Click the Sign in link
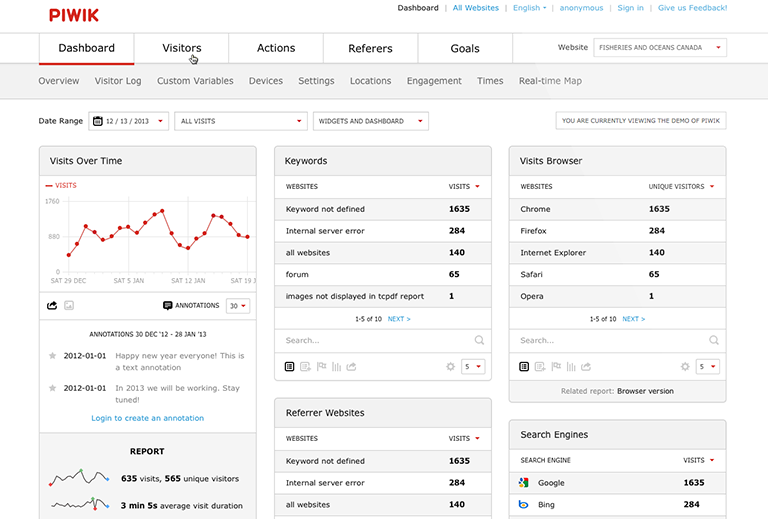This screenshot has height=519, width=768. pyautogui.click(x=630, y=8)
